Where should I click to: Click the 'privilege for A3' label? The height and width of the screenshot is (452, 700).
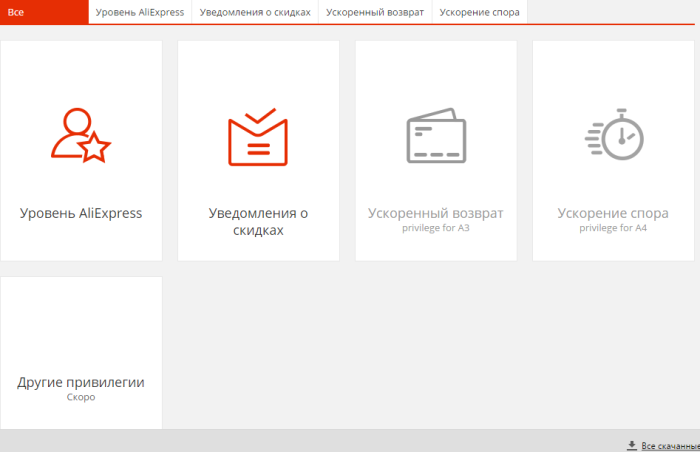tap(436, 228)
